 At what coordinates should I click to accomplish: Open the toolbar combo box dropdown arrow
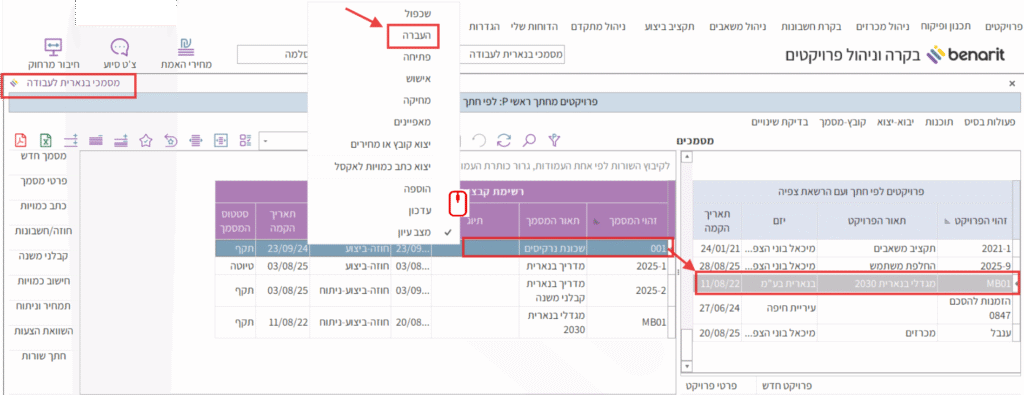[266, 140]
